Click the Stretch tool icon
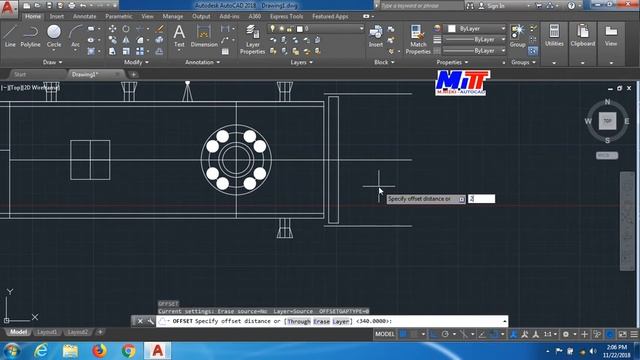640x360 pixels. (112, 51)
